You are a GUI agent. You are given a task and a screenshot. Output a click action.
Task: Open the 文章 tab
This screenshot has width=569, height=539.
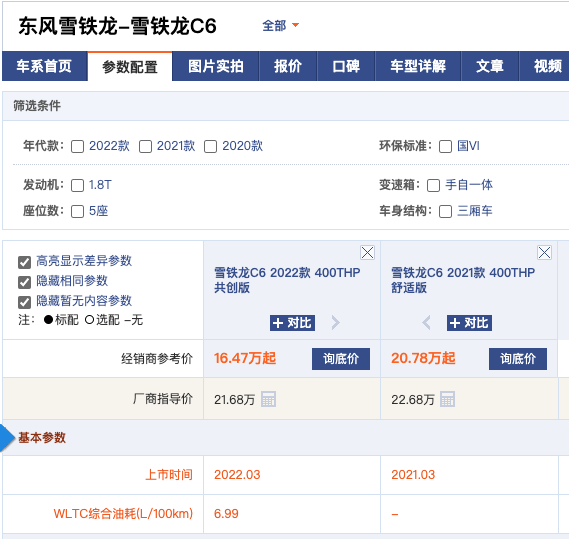coord(490,66)
